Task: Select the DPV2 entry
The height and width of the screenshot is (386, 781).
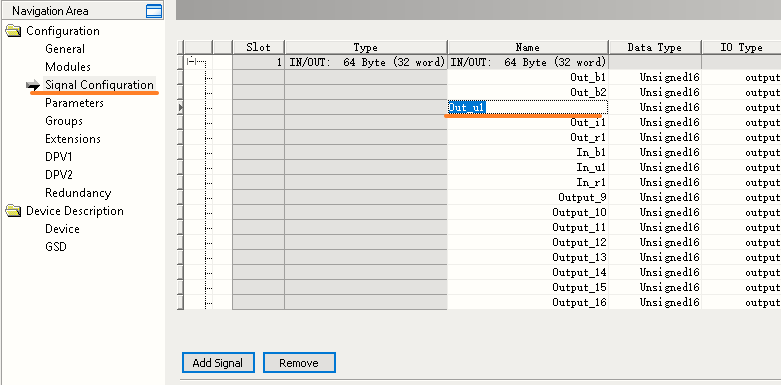Action: 59,175
